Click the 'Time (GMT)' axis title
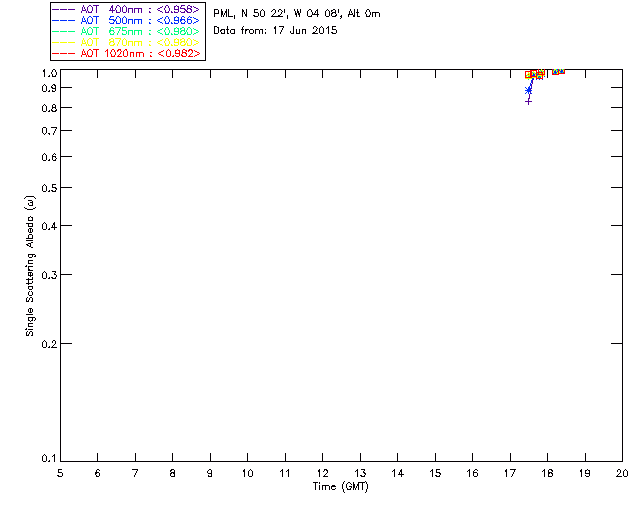This screenshot has height=512, width=640. pos(340,487)
